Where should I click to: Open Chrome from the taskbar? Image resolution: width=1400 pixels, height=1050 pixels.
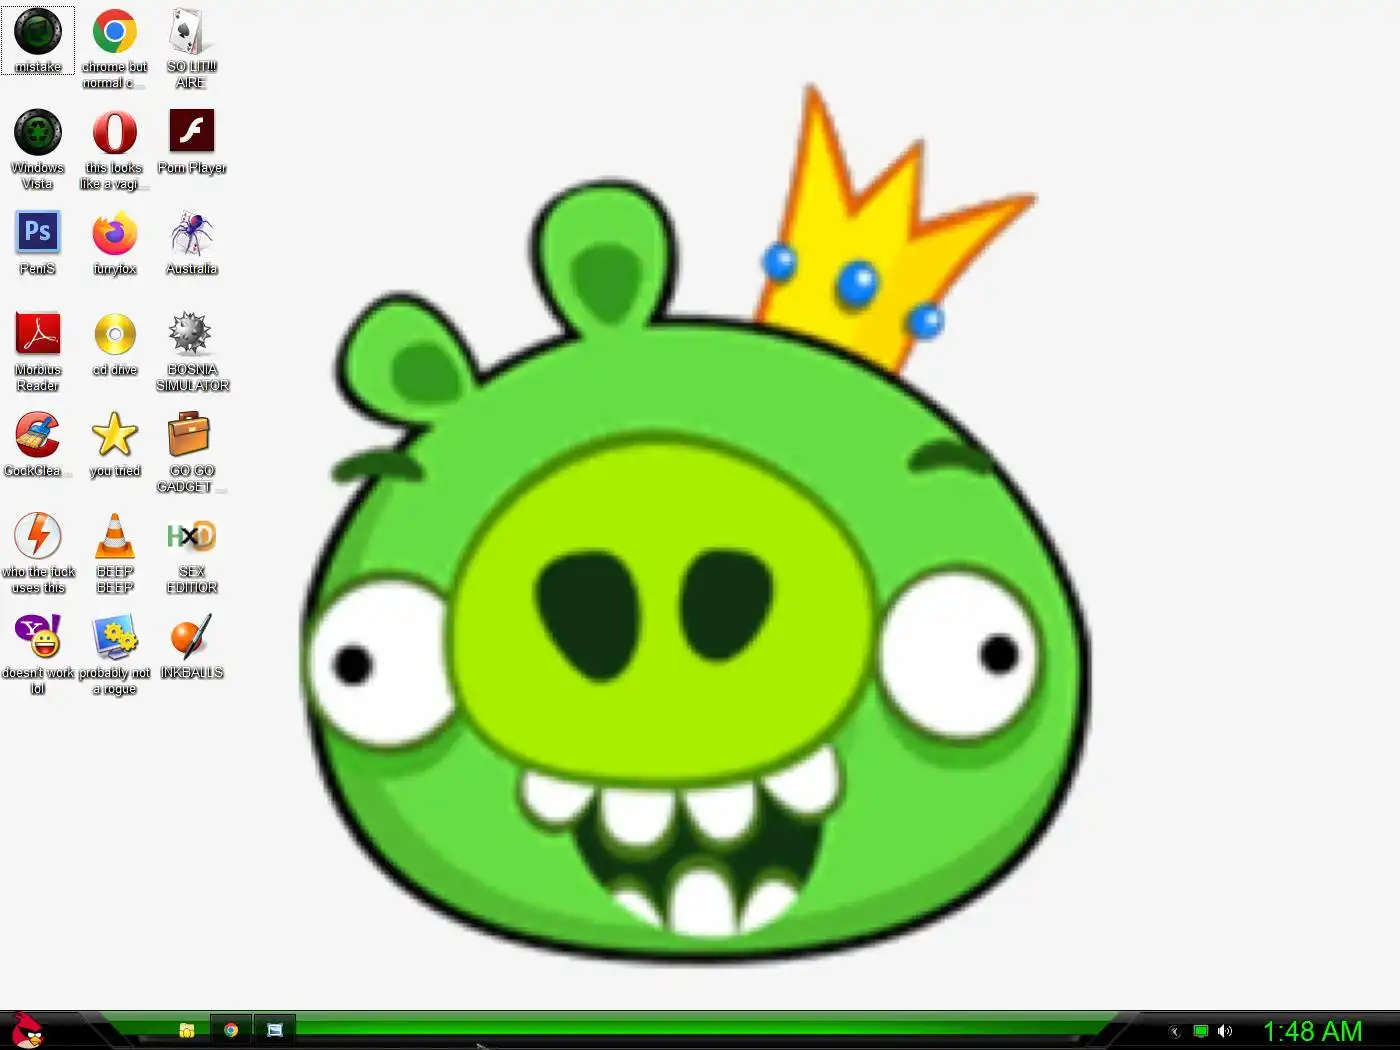click(x=231, y=1030)
